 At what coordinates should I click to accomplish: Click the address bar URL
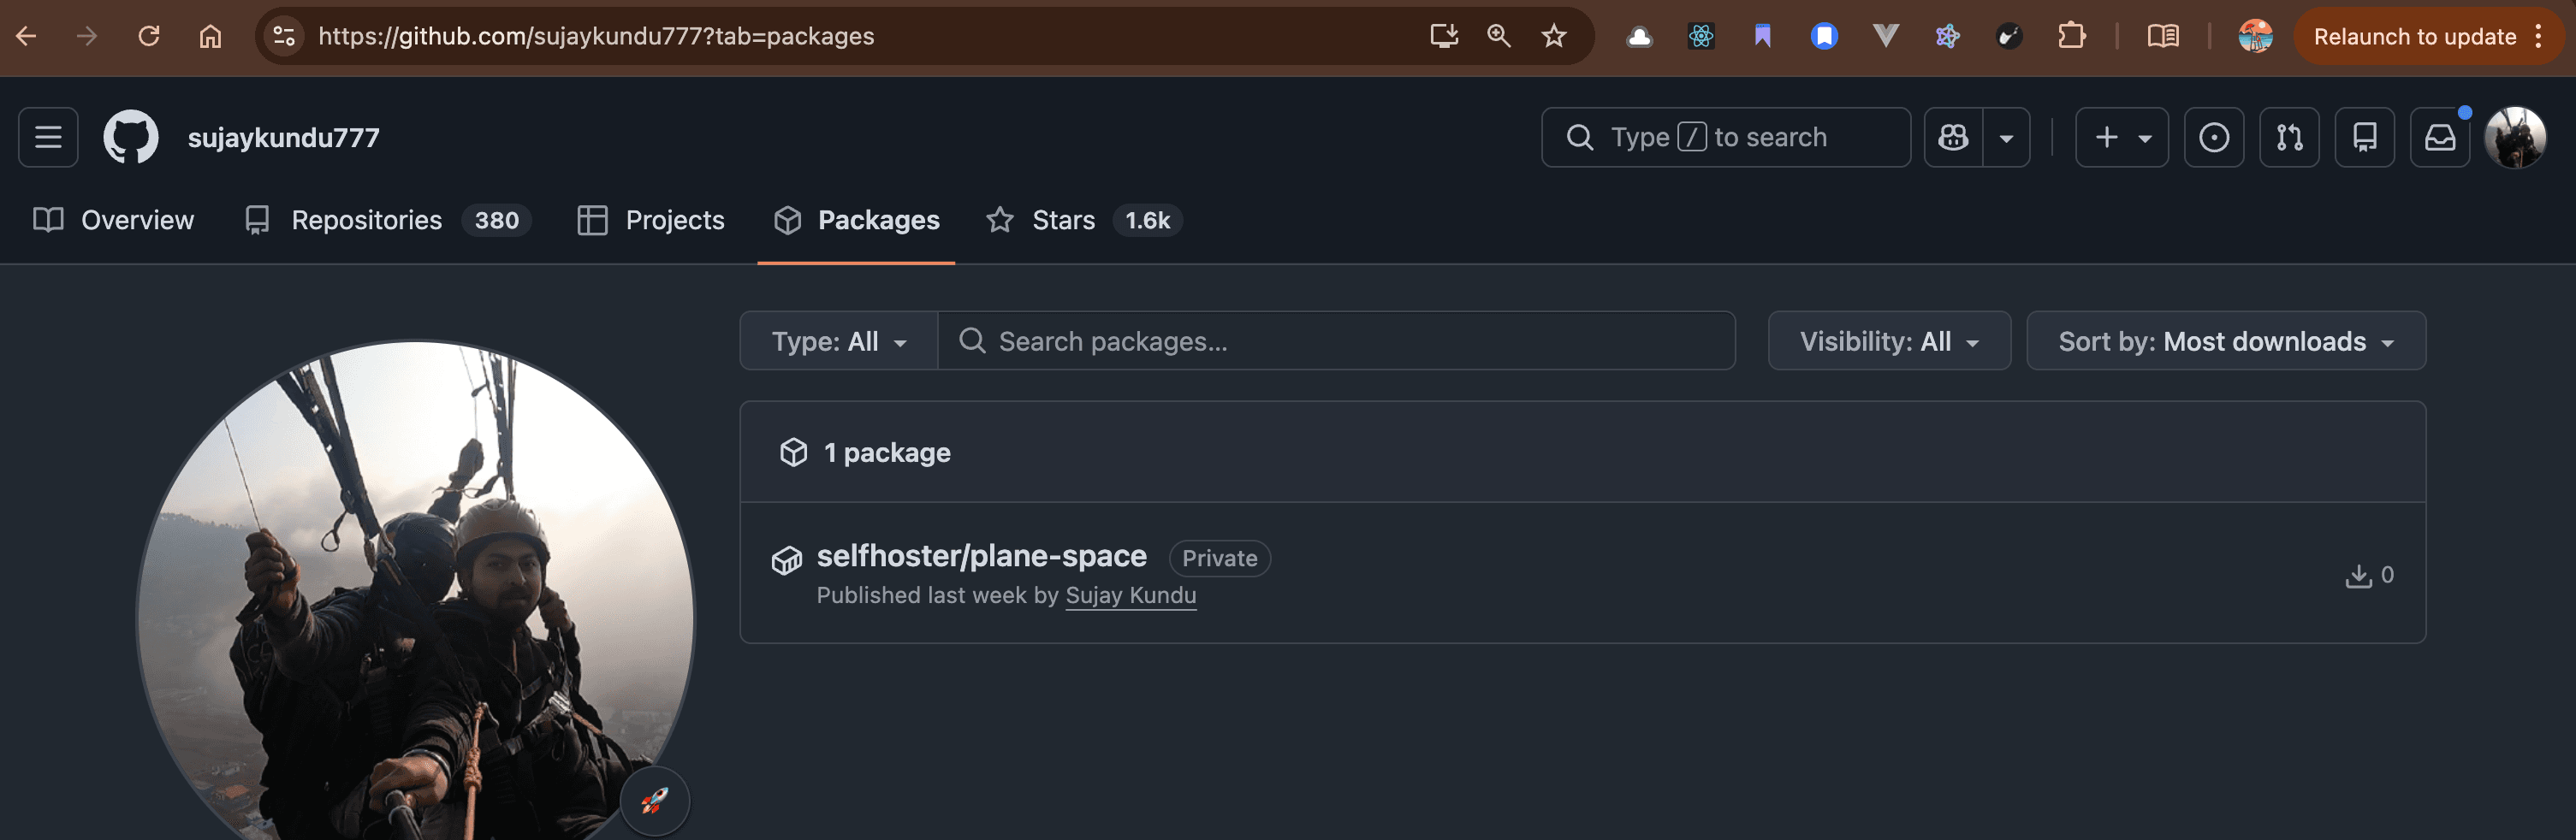(596, 36)
